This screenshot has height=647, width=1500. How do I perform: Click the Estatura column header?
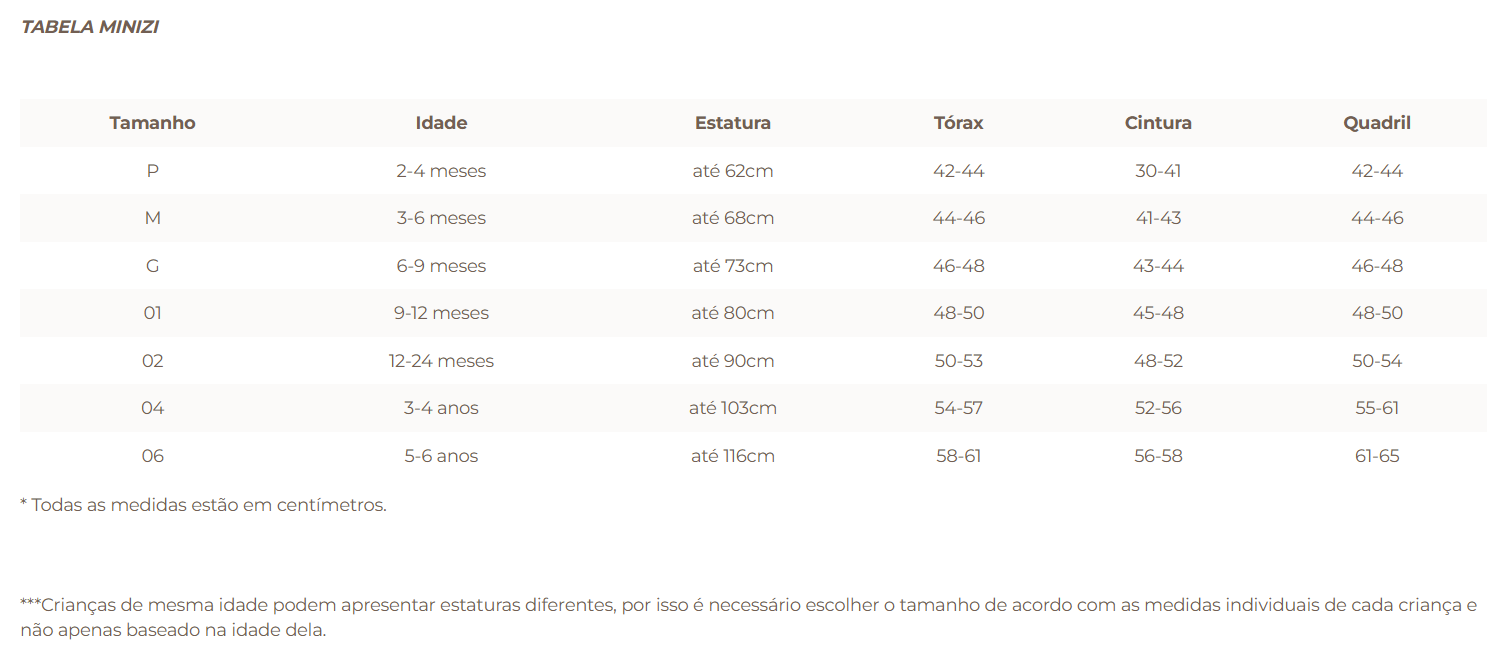pos(733,123)
